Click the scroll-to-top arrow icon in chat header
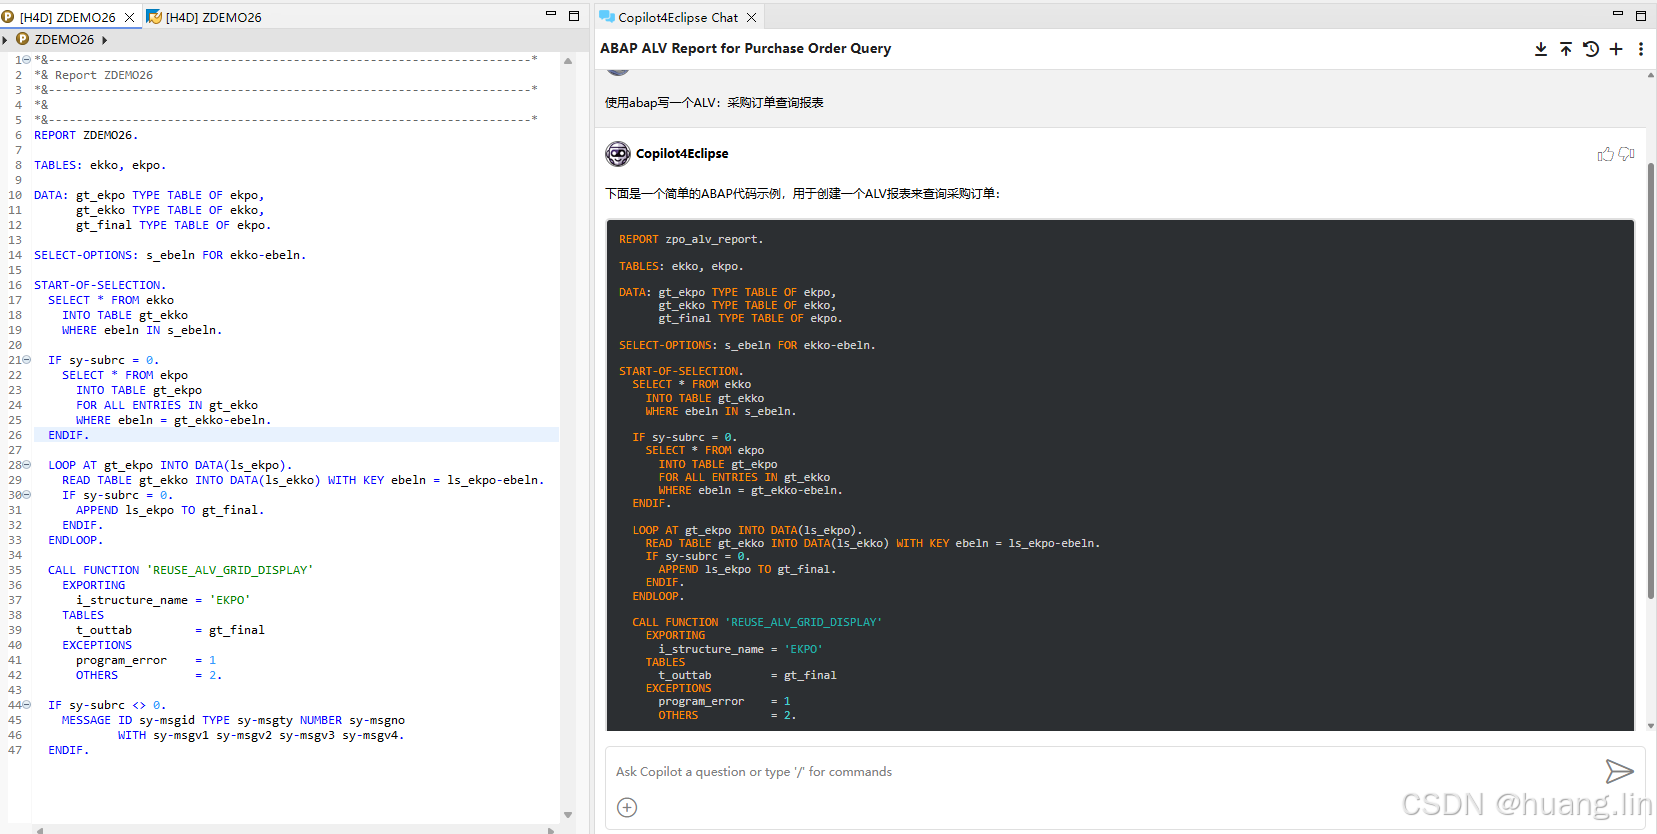1657x834 pixels. click(1566, 49)
